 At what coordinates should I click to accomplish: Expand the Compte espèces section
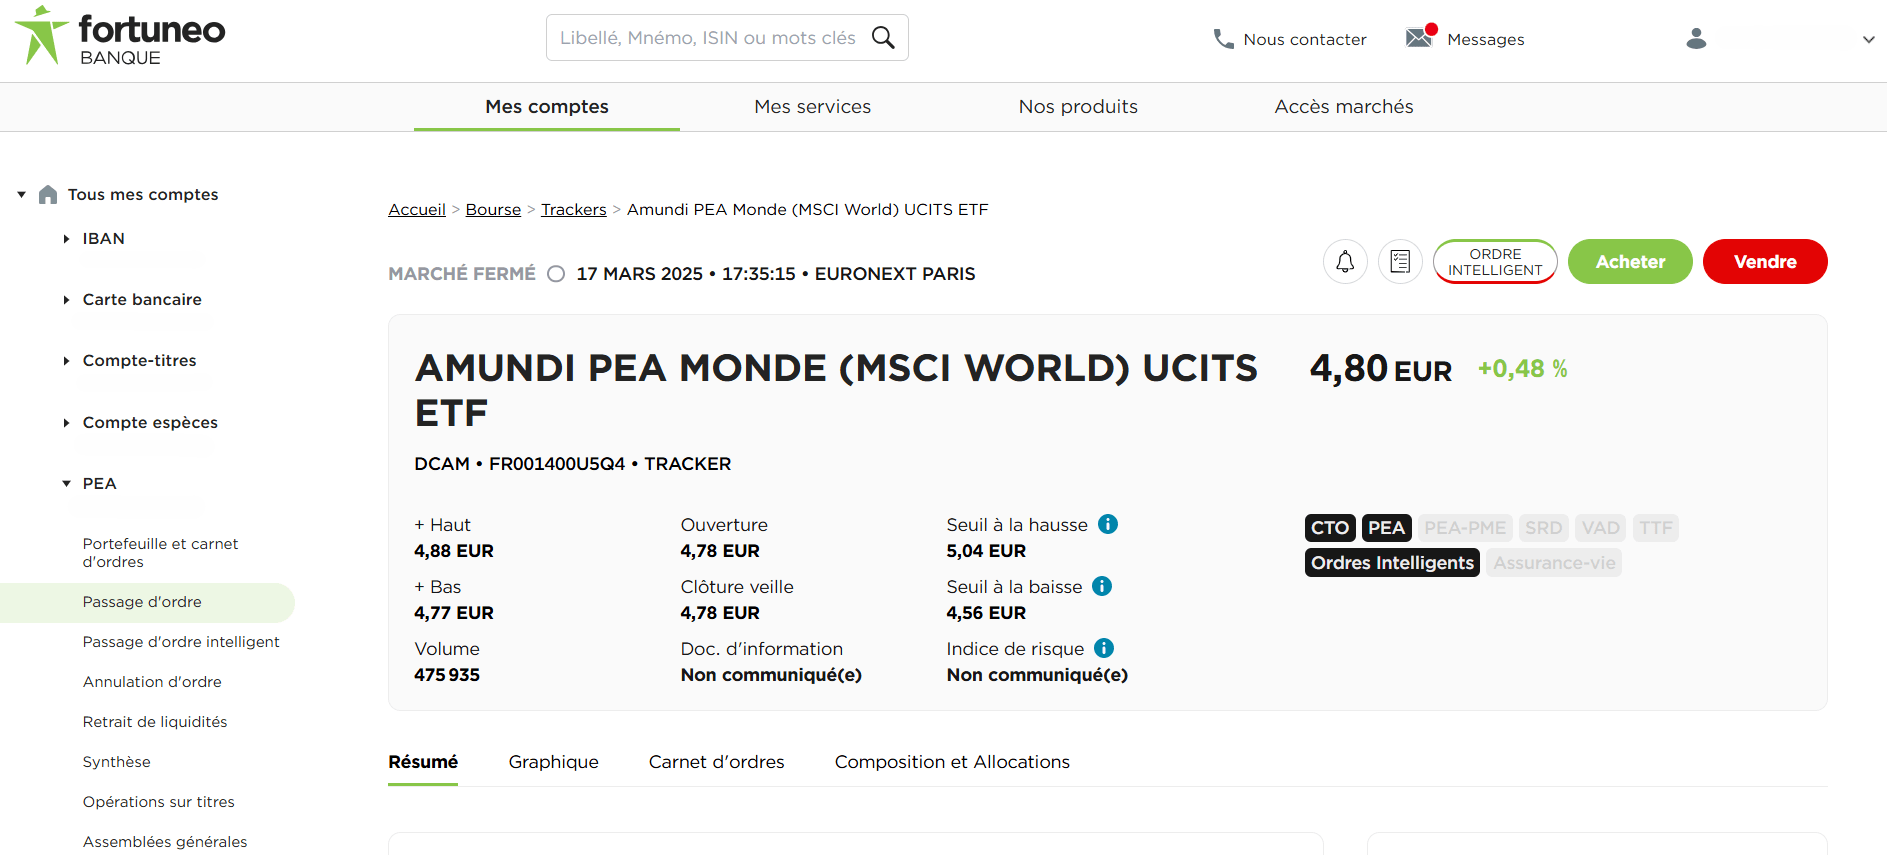tap(66, 423)
